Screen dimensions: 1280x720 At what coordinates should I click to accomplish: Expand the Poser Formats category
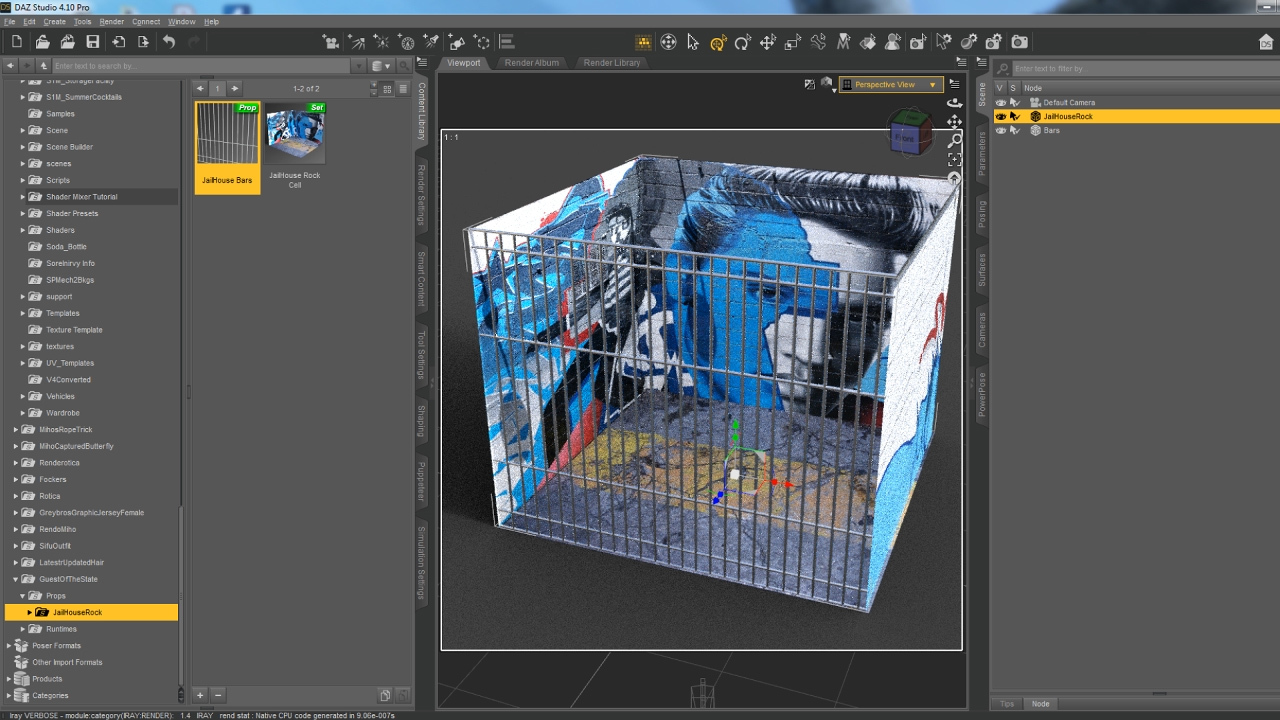coord(9,645)
